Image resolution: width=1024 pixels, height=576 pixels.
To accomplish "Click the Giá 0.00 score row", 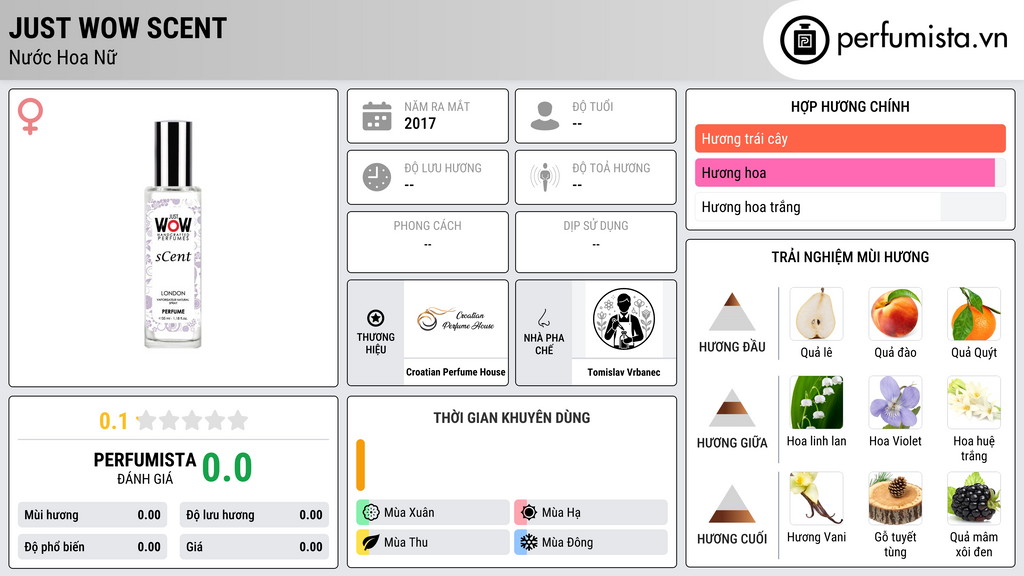I will 254,547.
